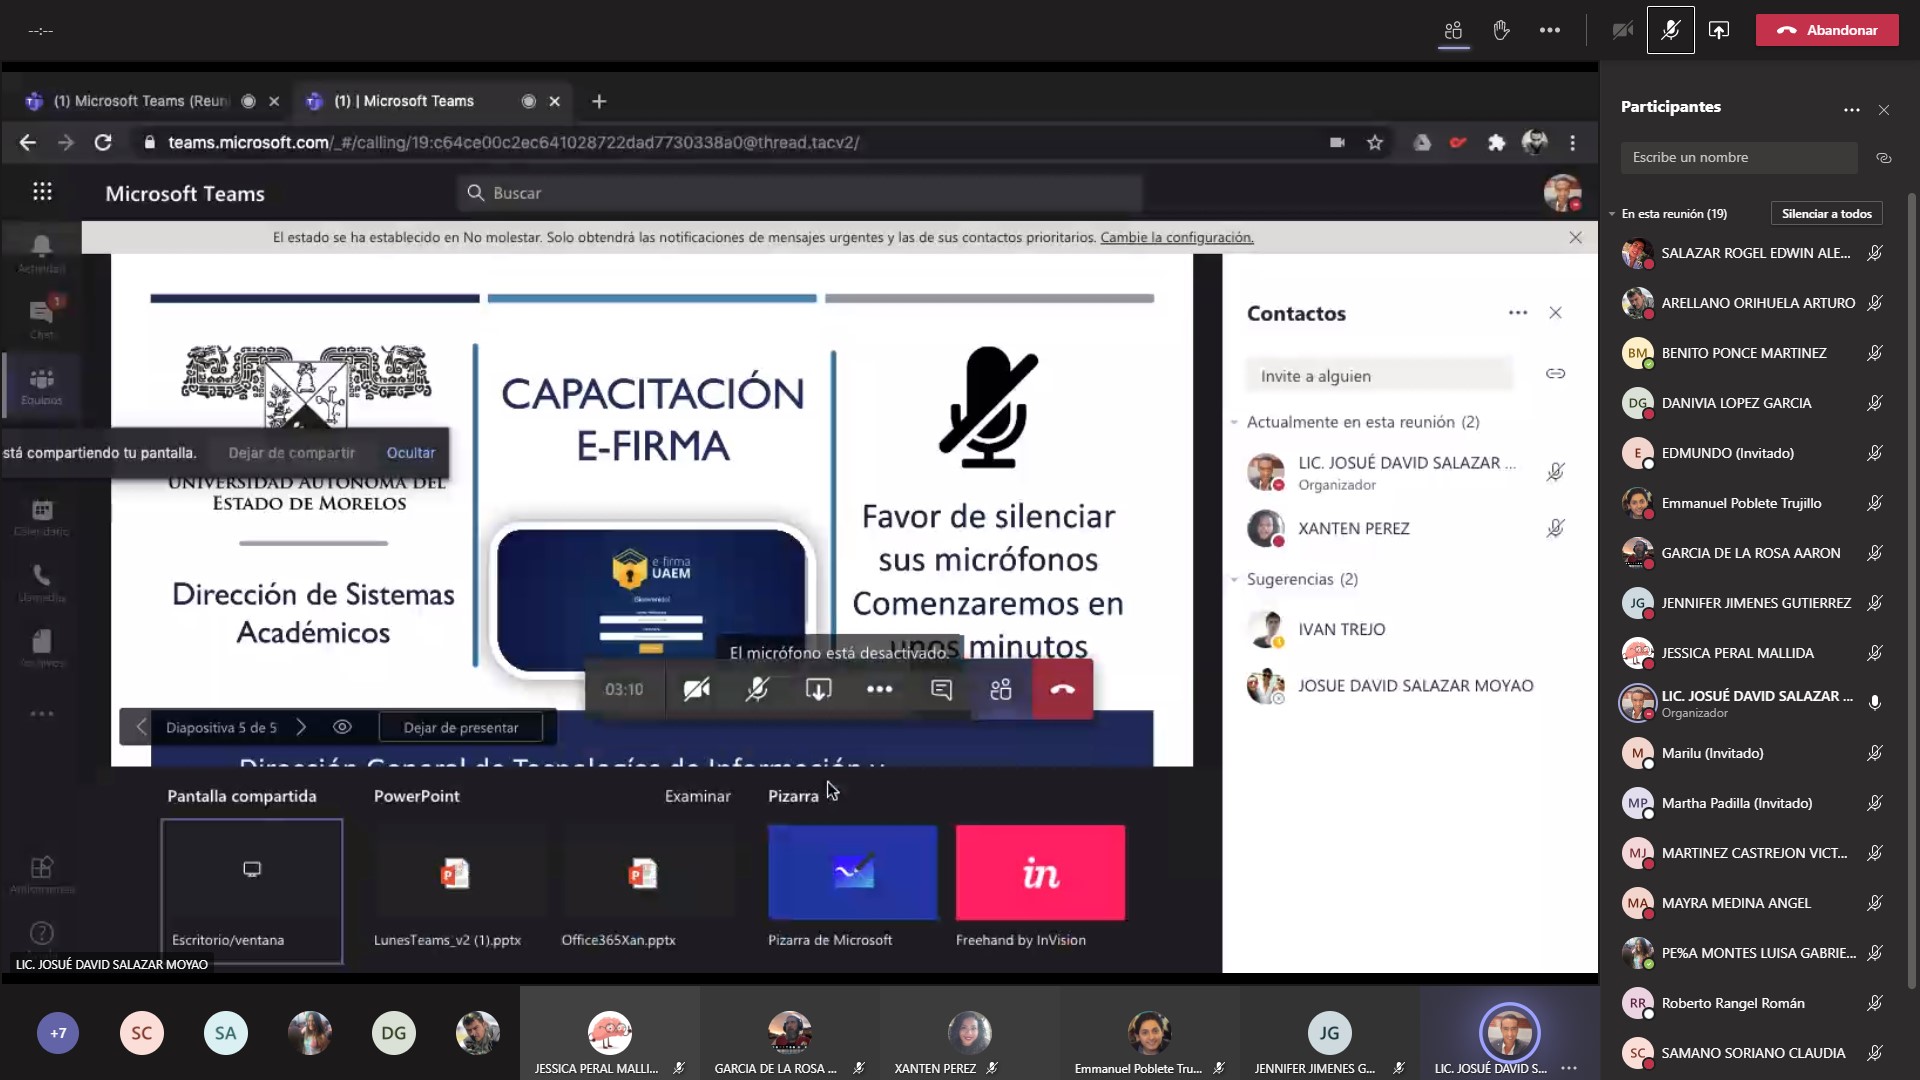The image size is (1920, 1080).
Task: Open the share content icon in the top bar
Action: [x=1718, y=30]
